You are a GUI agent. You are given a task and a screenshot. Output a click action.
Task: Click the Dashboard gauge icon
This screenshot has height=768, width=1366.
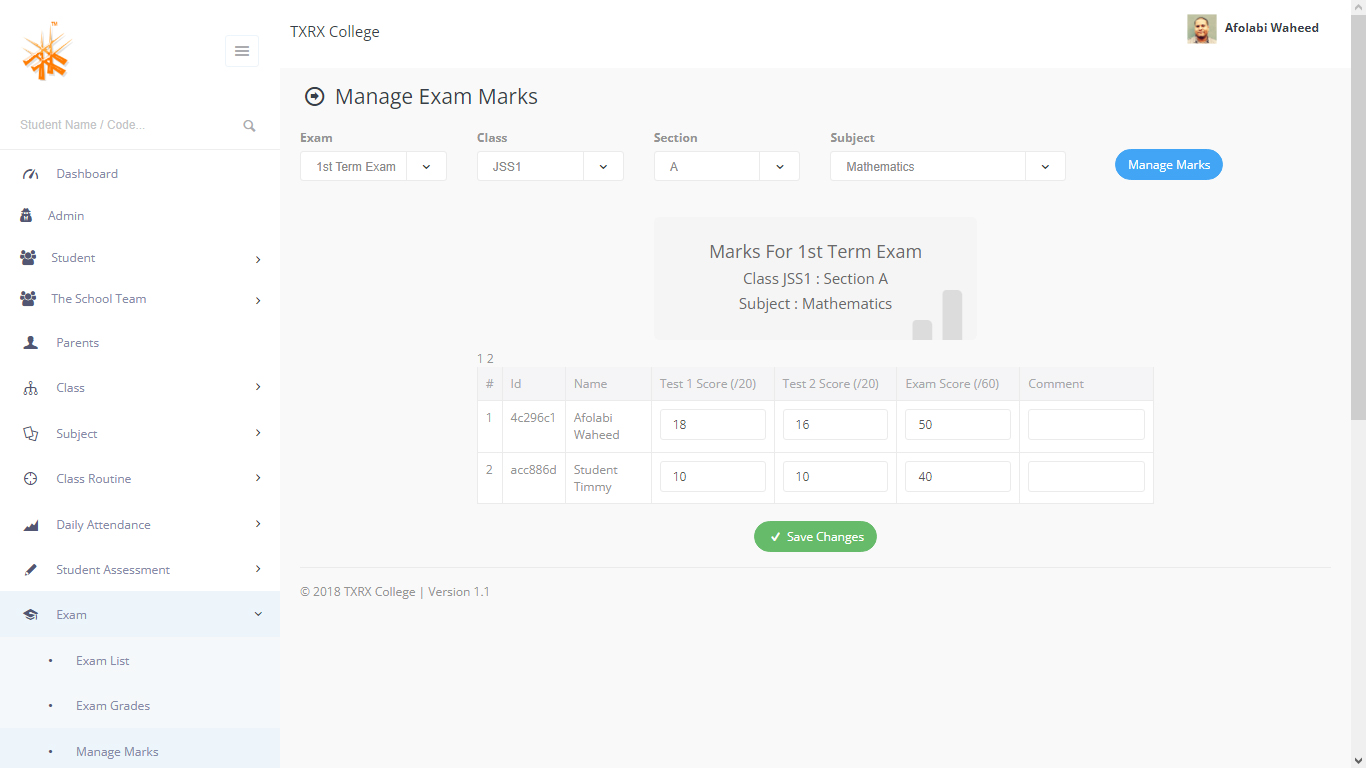click(x=30, y=174)
